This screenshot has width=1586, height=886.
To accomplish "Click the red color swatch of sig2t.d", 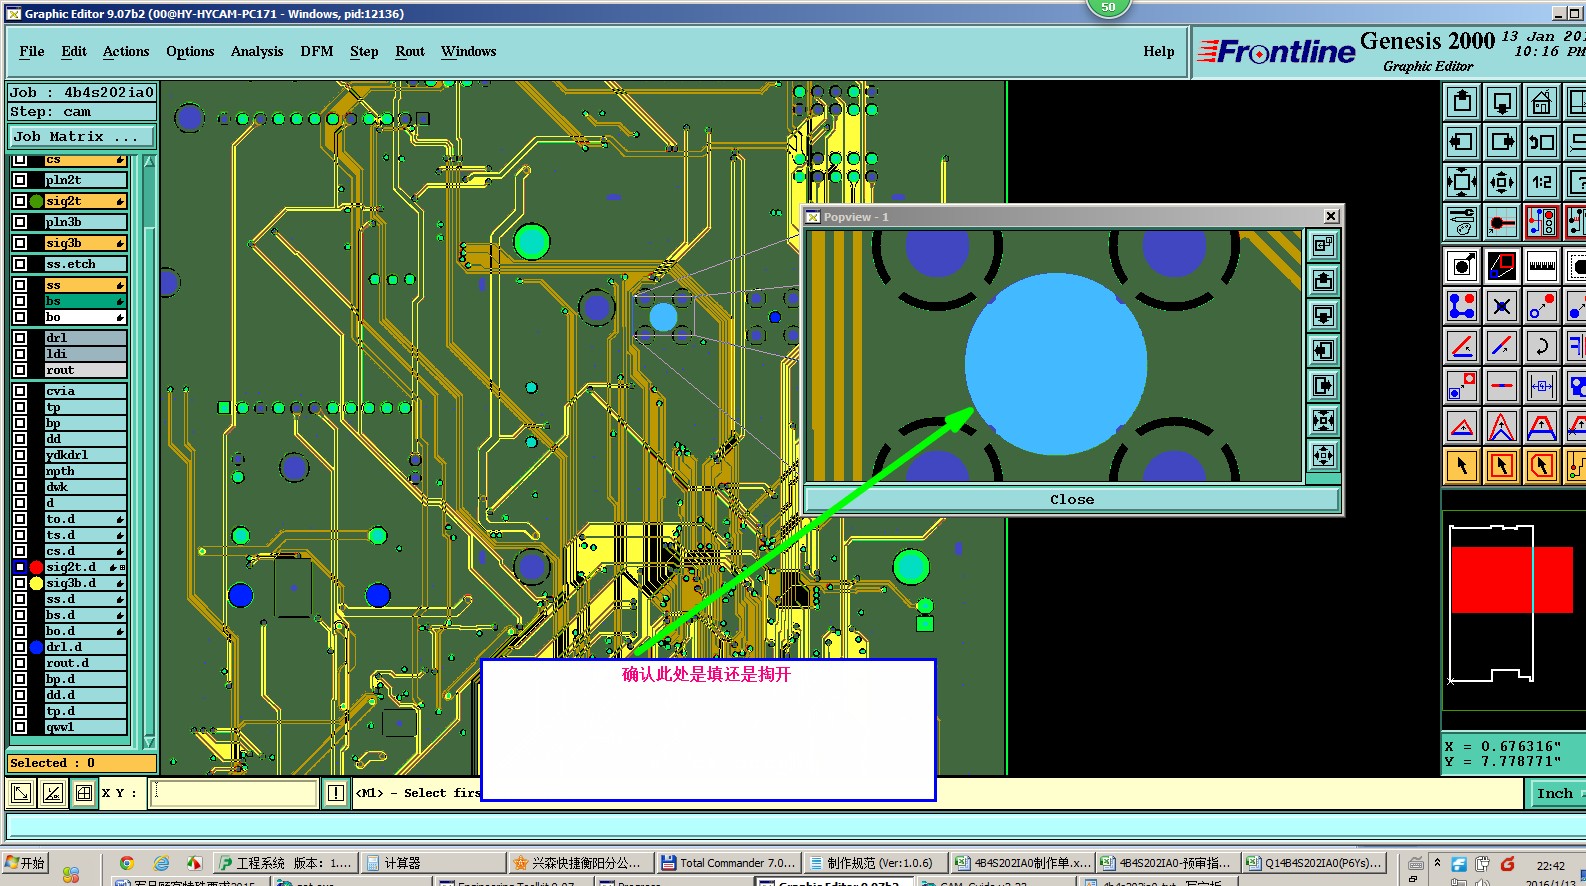I will [x=37, y=567].
